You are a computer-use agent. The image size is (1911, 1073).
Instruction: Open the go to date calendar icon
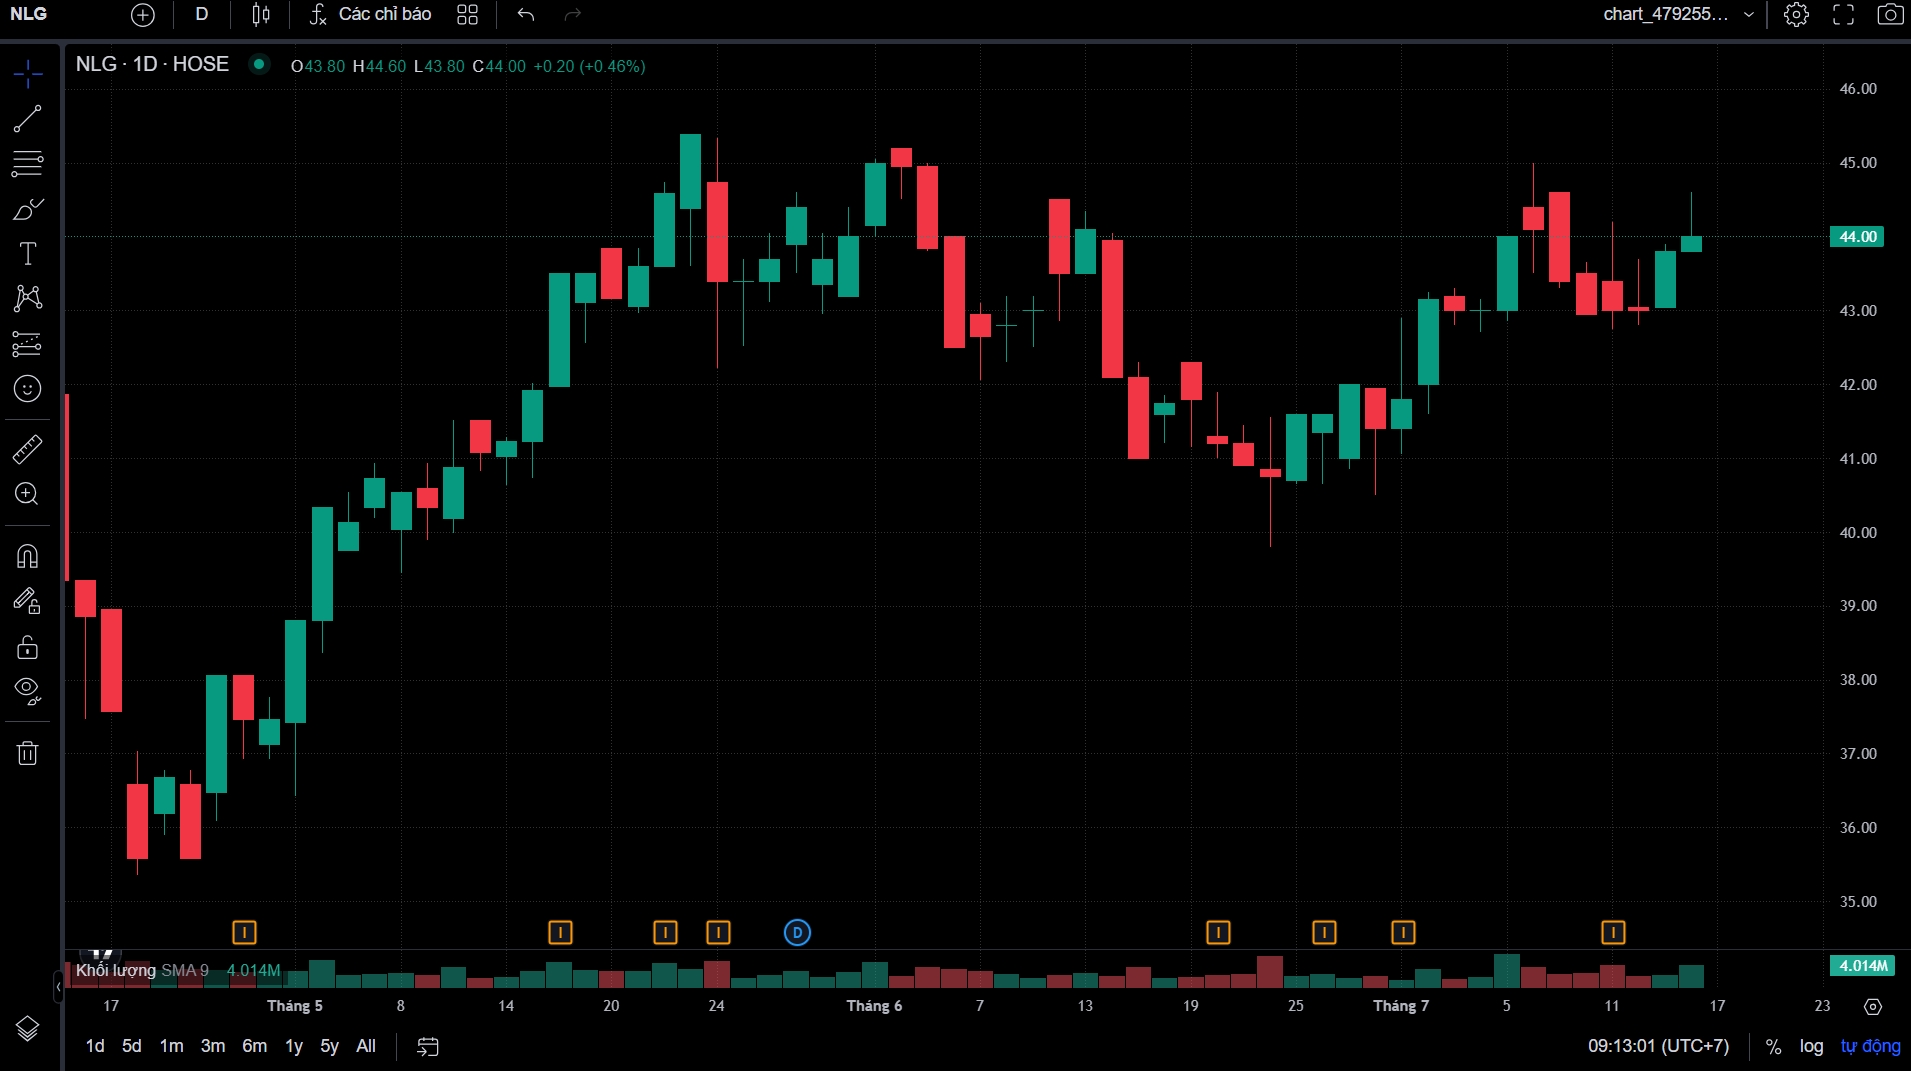point(428,1047)
